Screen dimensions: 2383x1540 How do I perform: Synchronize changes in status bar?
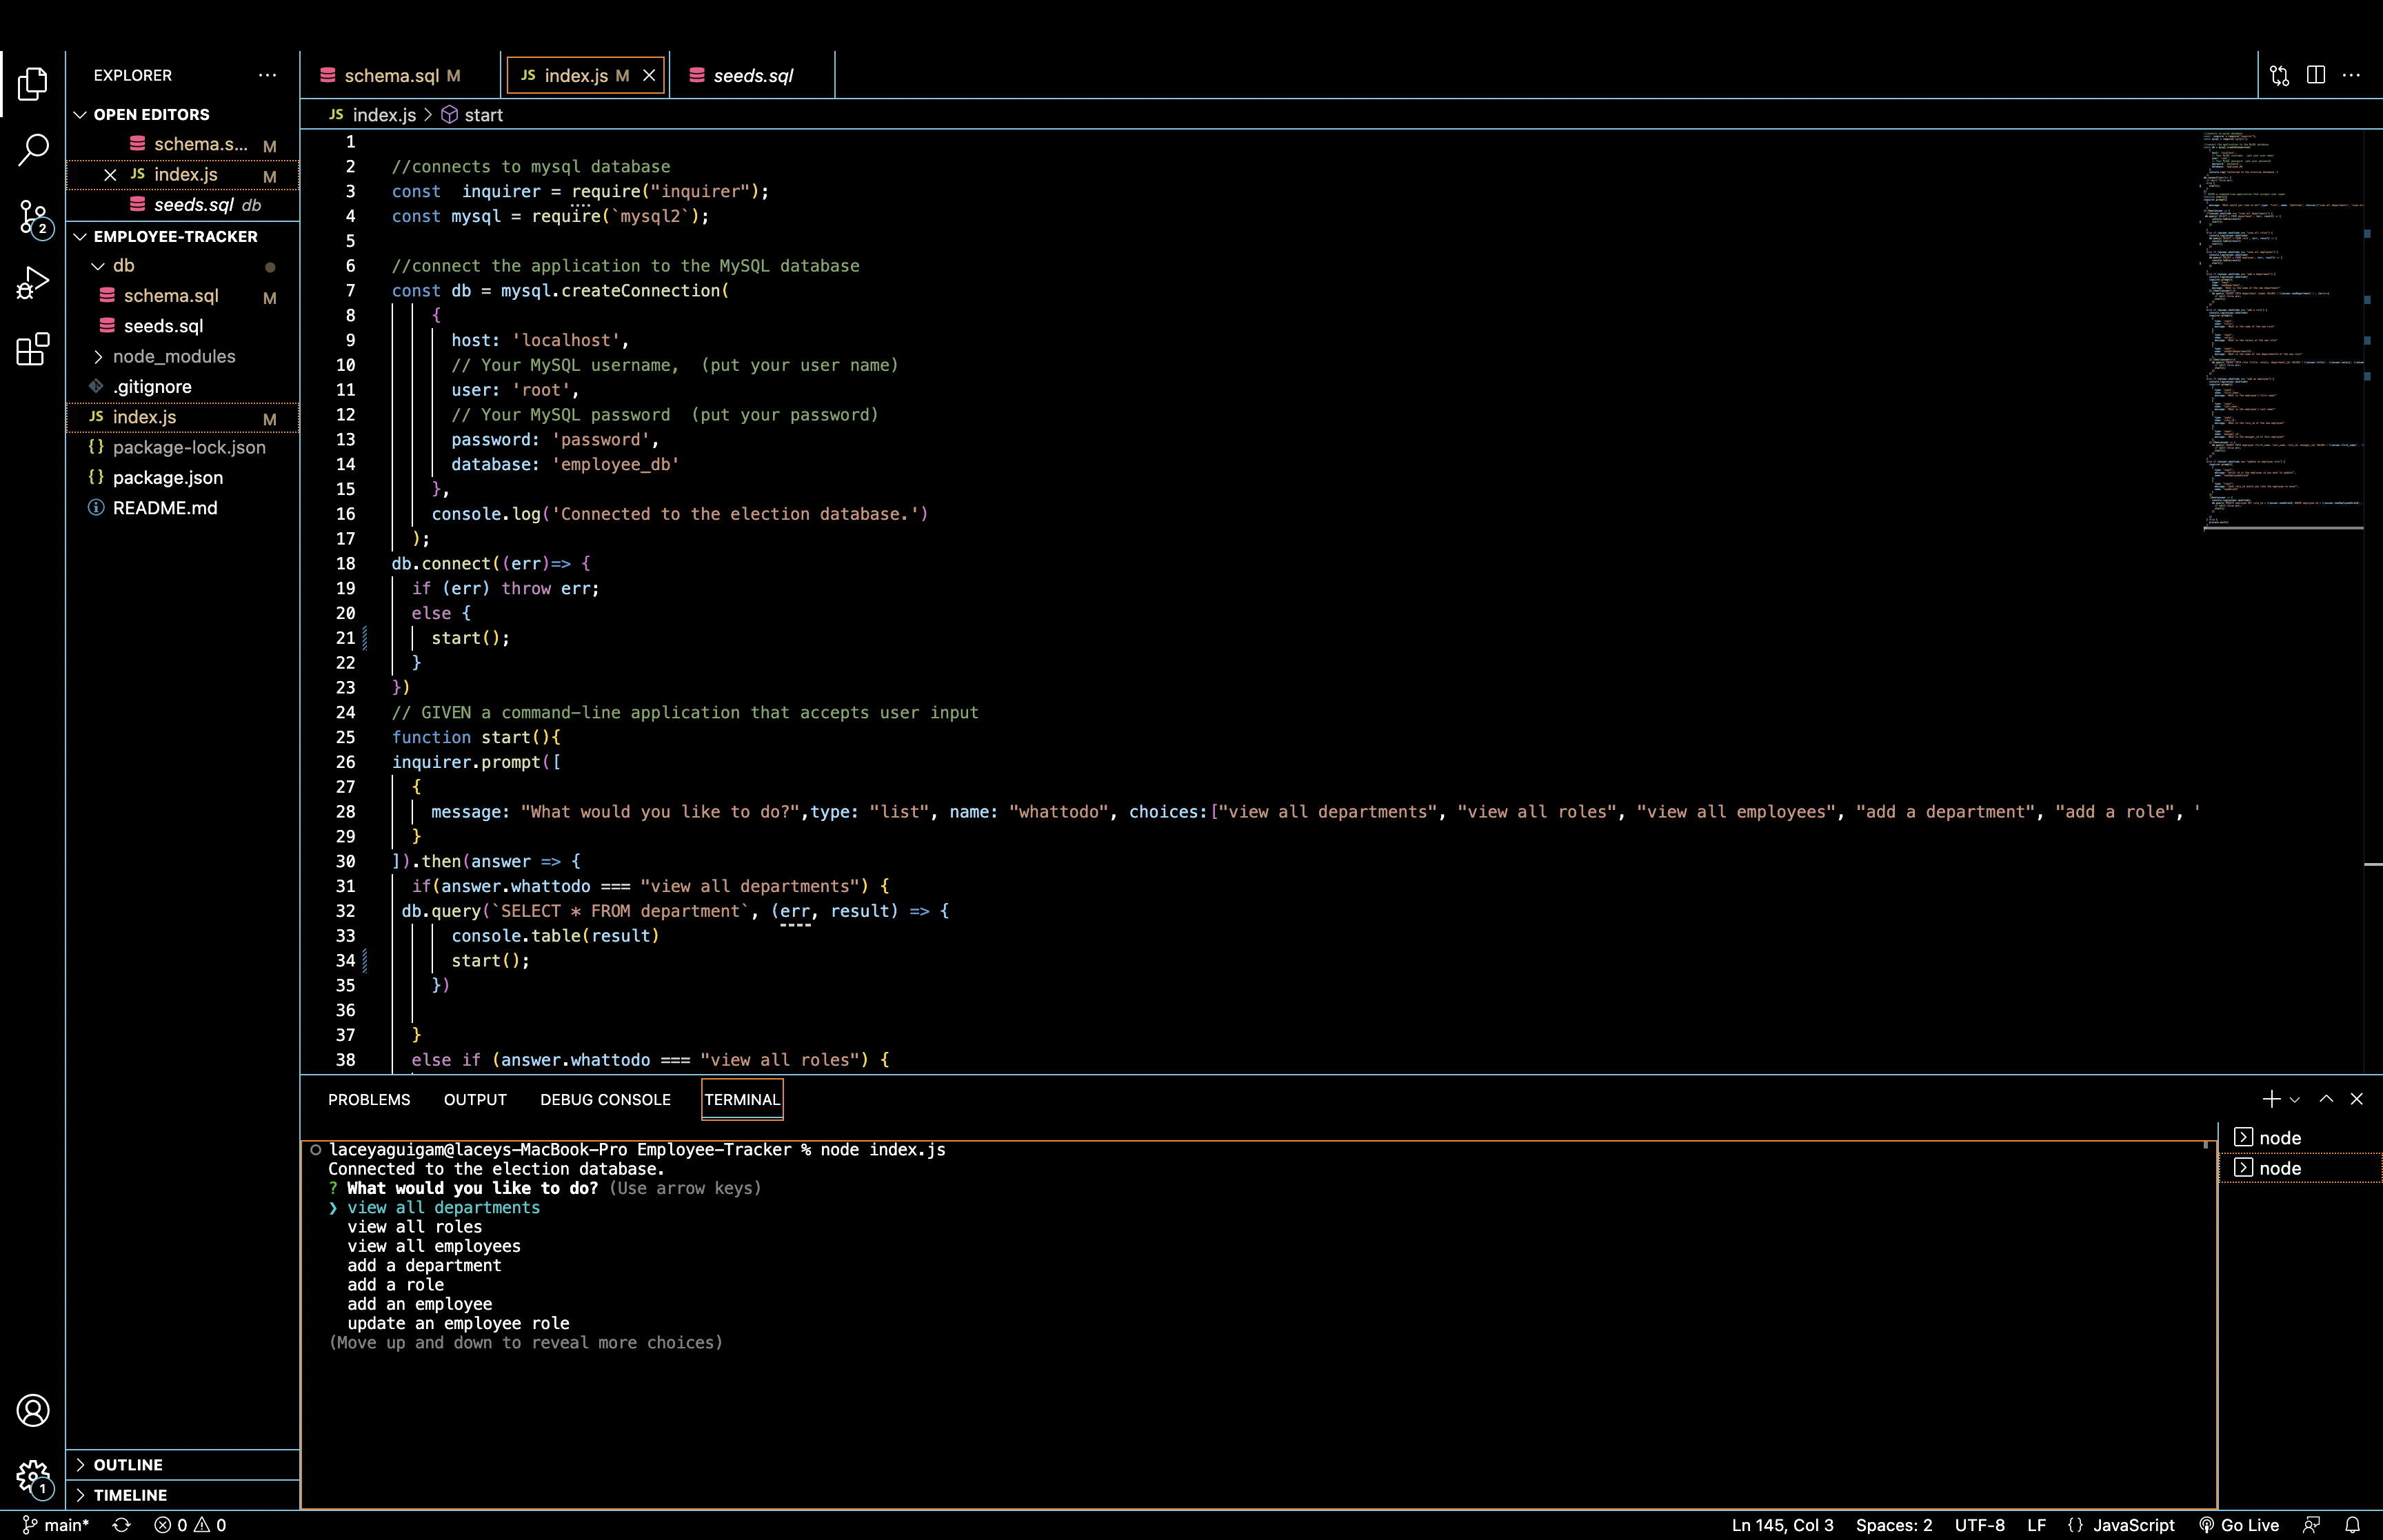(121, 1525)
